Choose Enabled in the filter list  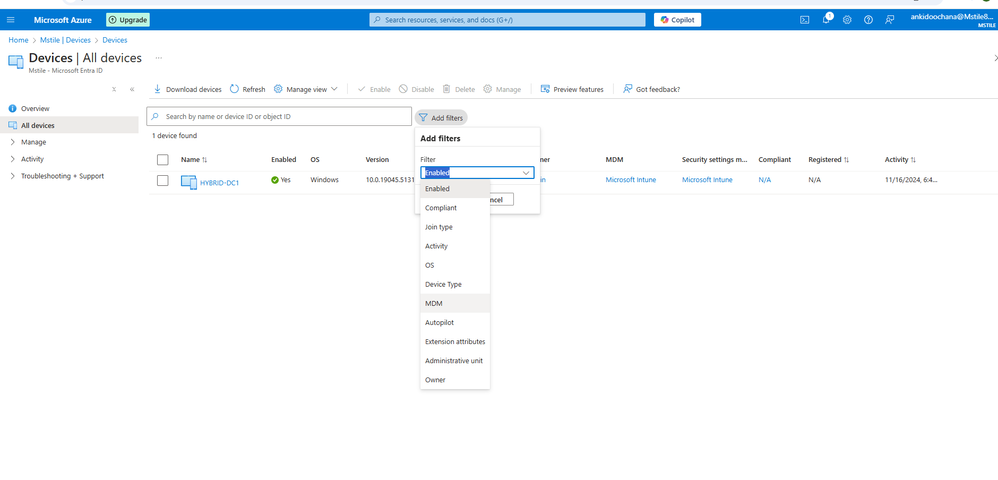click(x=455, y=189)
